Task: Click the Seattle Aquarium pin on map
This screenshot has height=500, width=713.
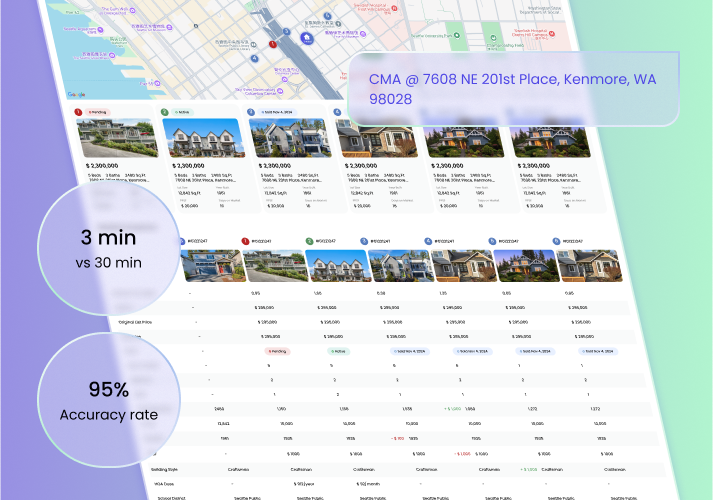Action: click(x=100, y=30)
